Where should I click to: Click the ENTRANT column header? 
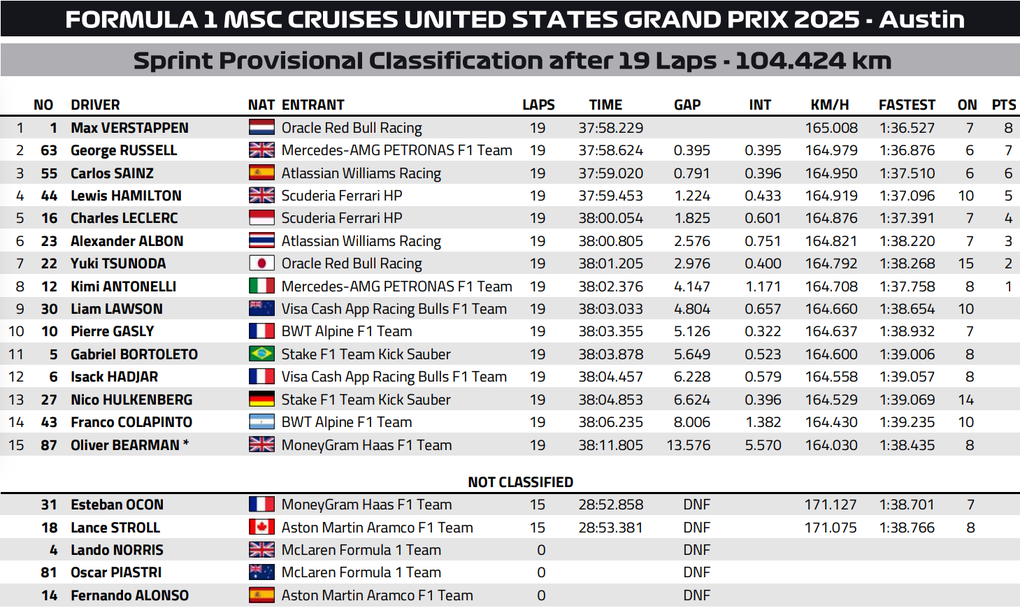click(x=313, y=105)
